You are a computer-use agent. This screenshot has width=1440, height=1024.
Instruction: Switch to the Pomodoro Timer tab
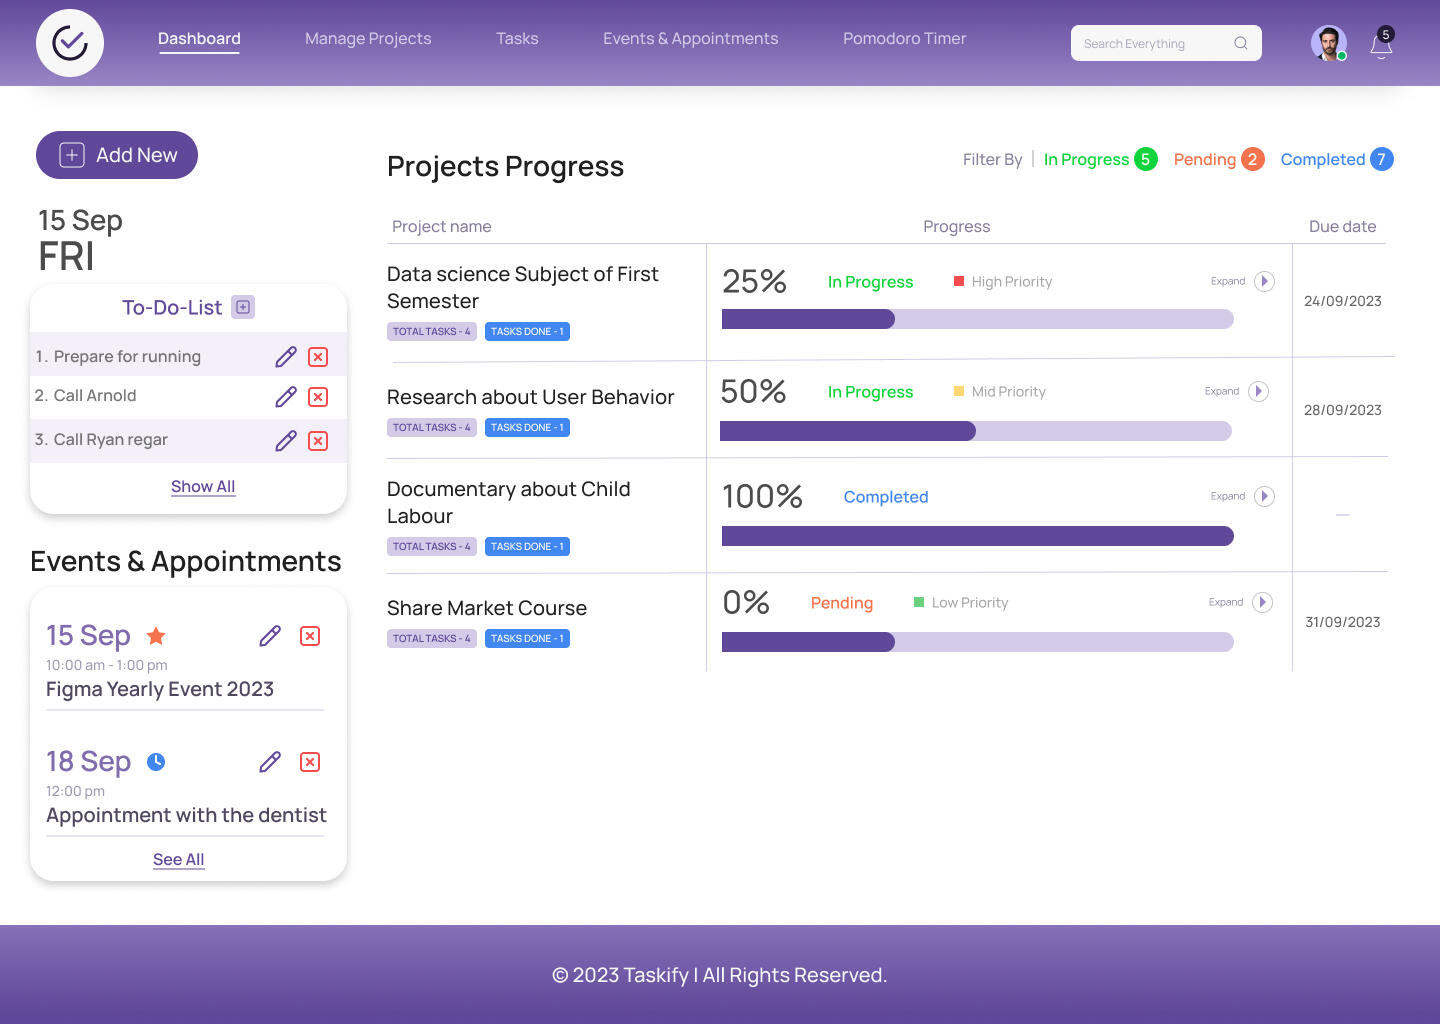tap(904, 39)
